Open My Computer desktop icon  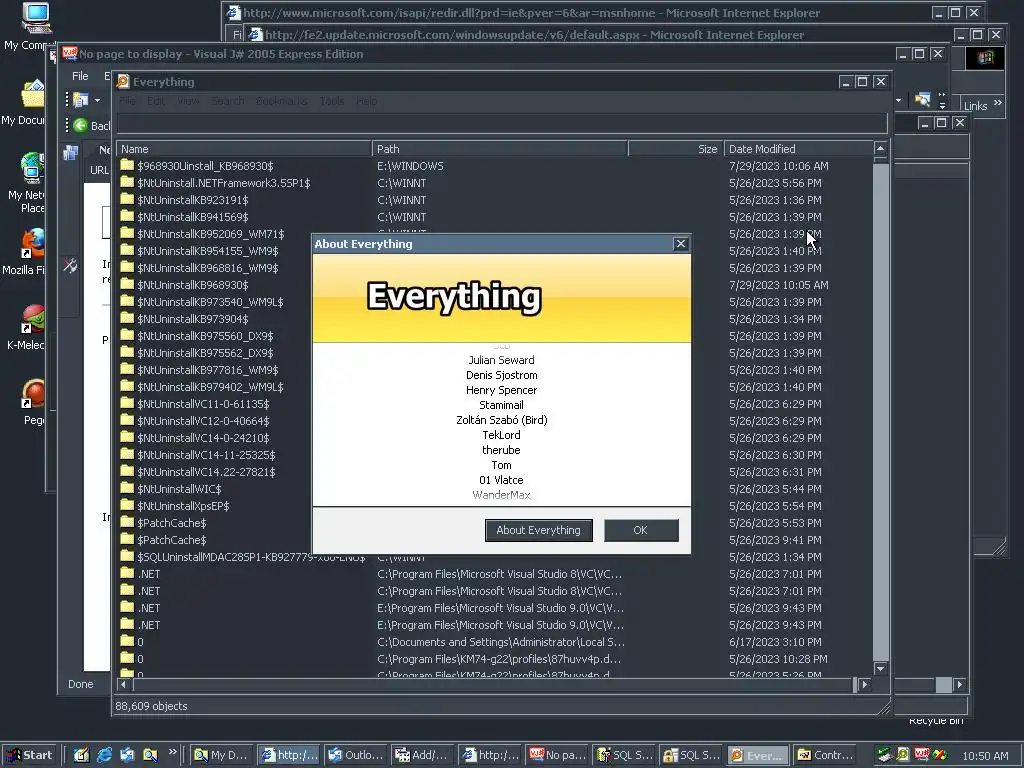pyautogui.click(x=35, y=18)
